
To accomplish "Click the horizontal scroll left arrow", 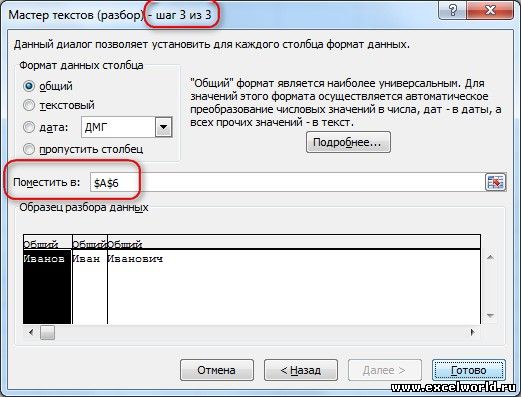I will (x=31, y=332).
